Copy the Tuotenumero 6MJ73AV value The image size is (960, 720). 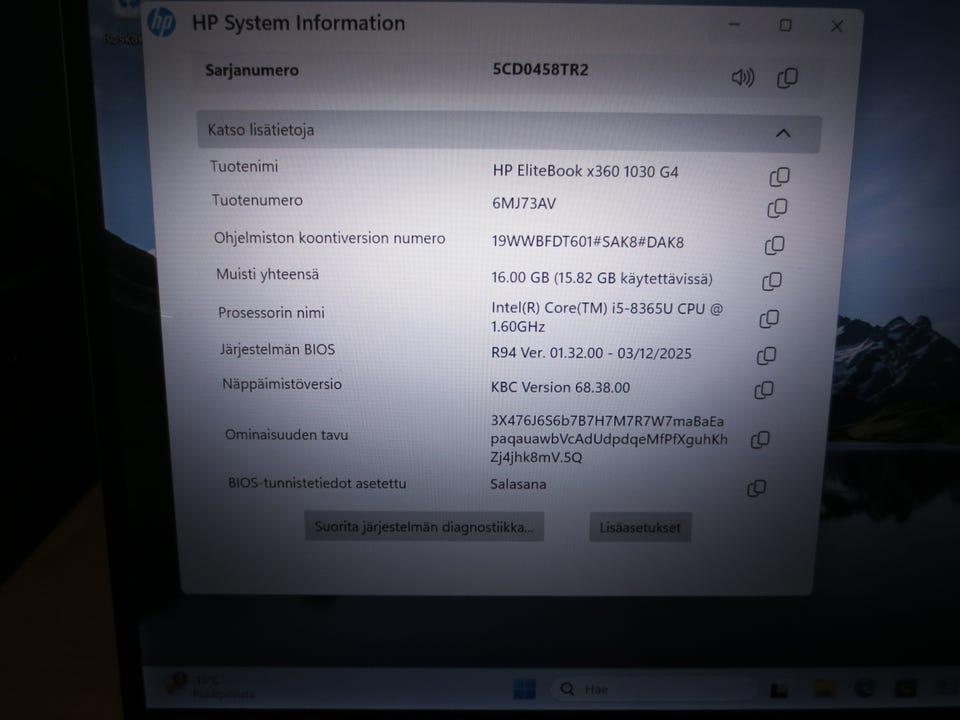pos(778,208)
